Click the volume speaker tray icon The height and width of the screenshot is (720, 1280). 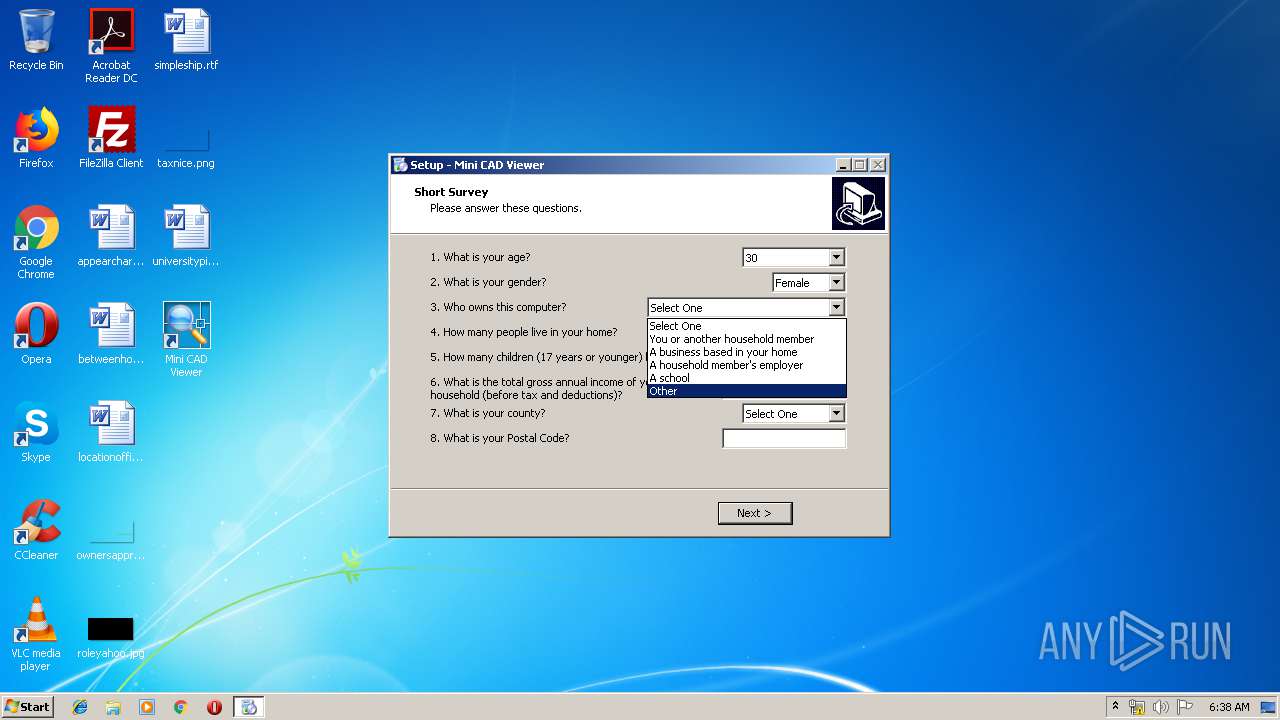[1161, 707]
